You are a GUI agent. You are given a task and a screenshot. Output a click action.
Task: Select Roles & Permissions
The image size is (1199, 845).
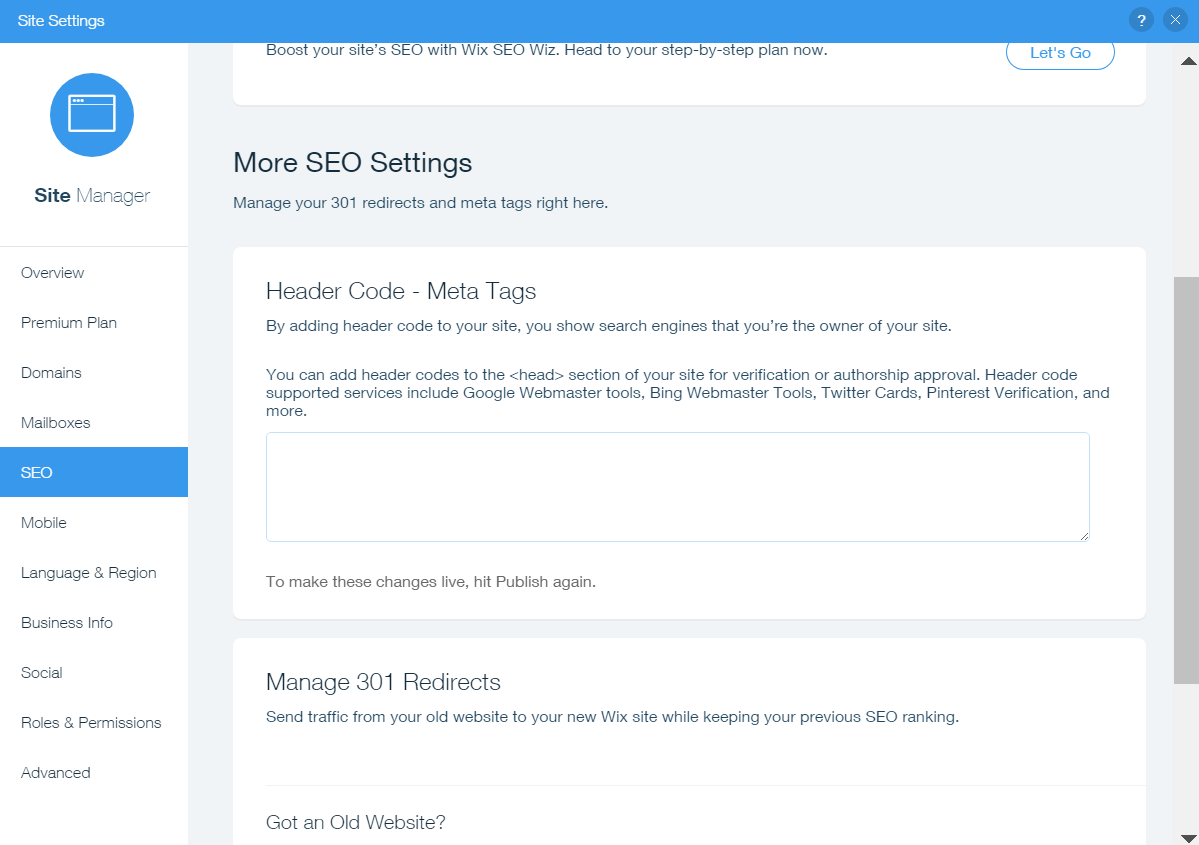tap(94, 723)
